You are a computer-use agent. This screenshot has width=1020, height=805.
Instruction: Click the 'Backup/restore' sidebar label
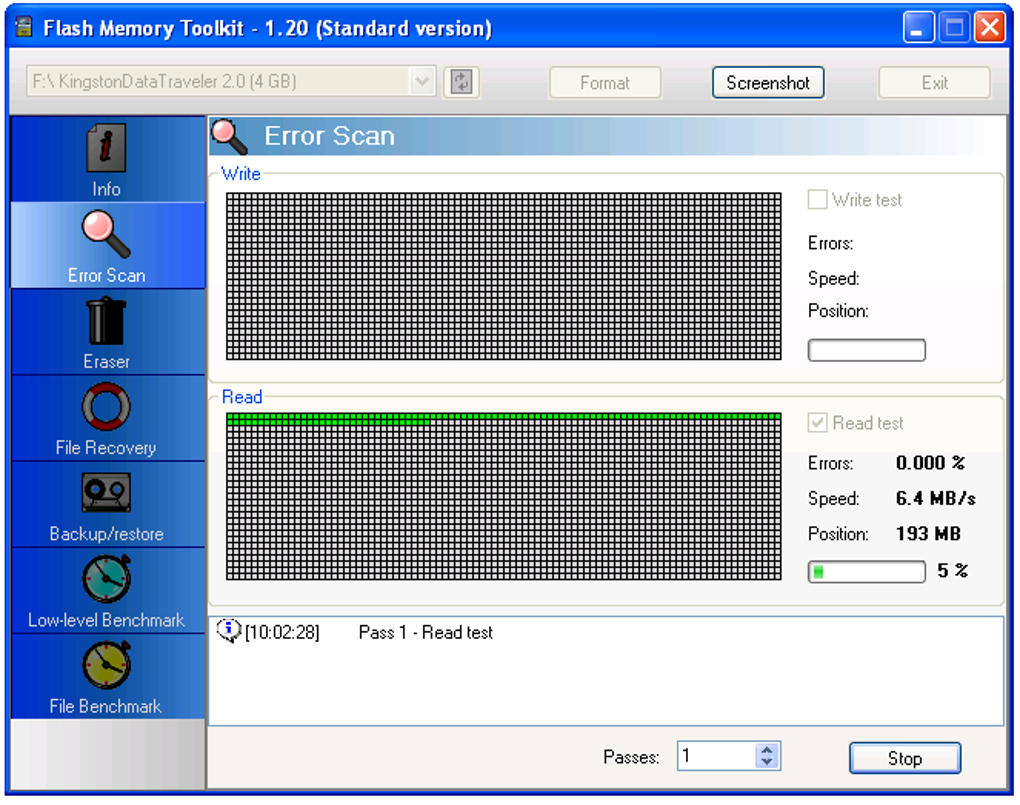pyautogui.click(x=106, y=534)
